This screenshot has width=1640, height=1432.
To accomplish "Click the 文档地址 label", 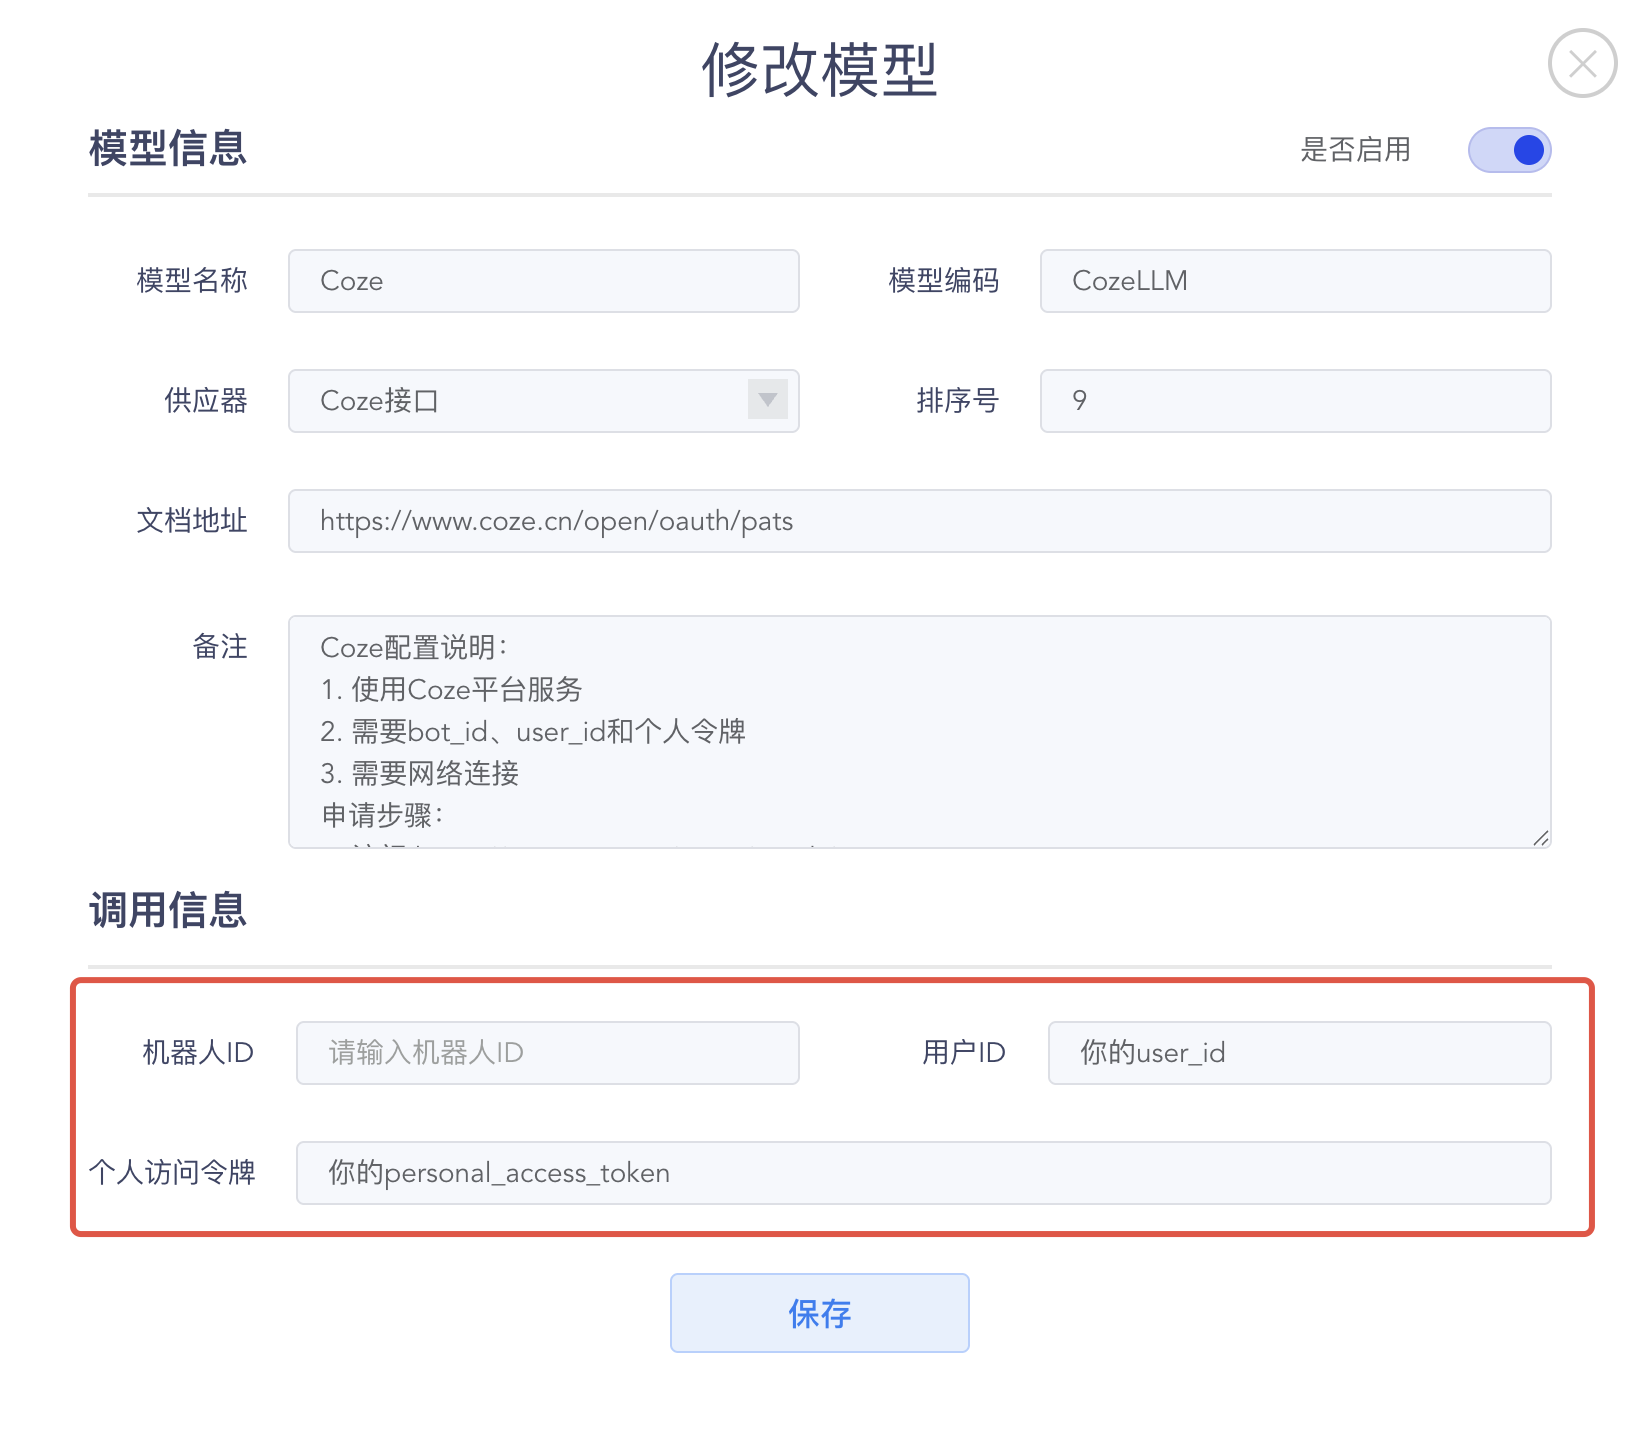I will tap(192, 521).
